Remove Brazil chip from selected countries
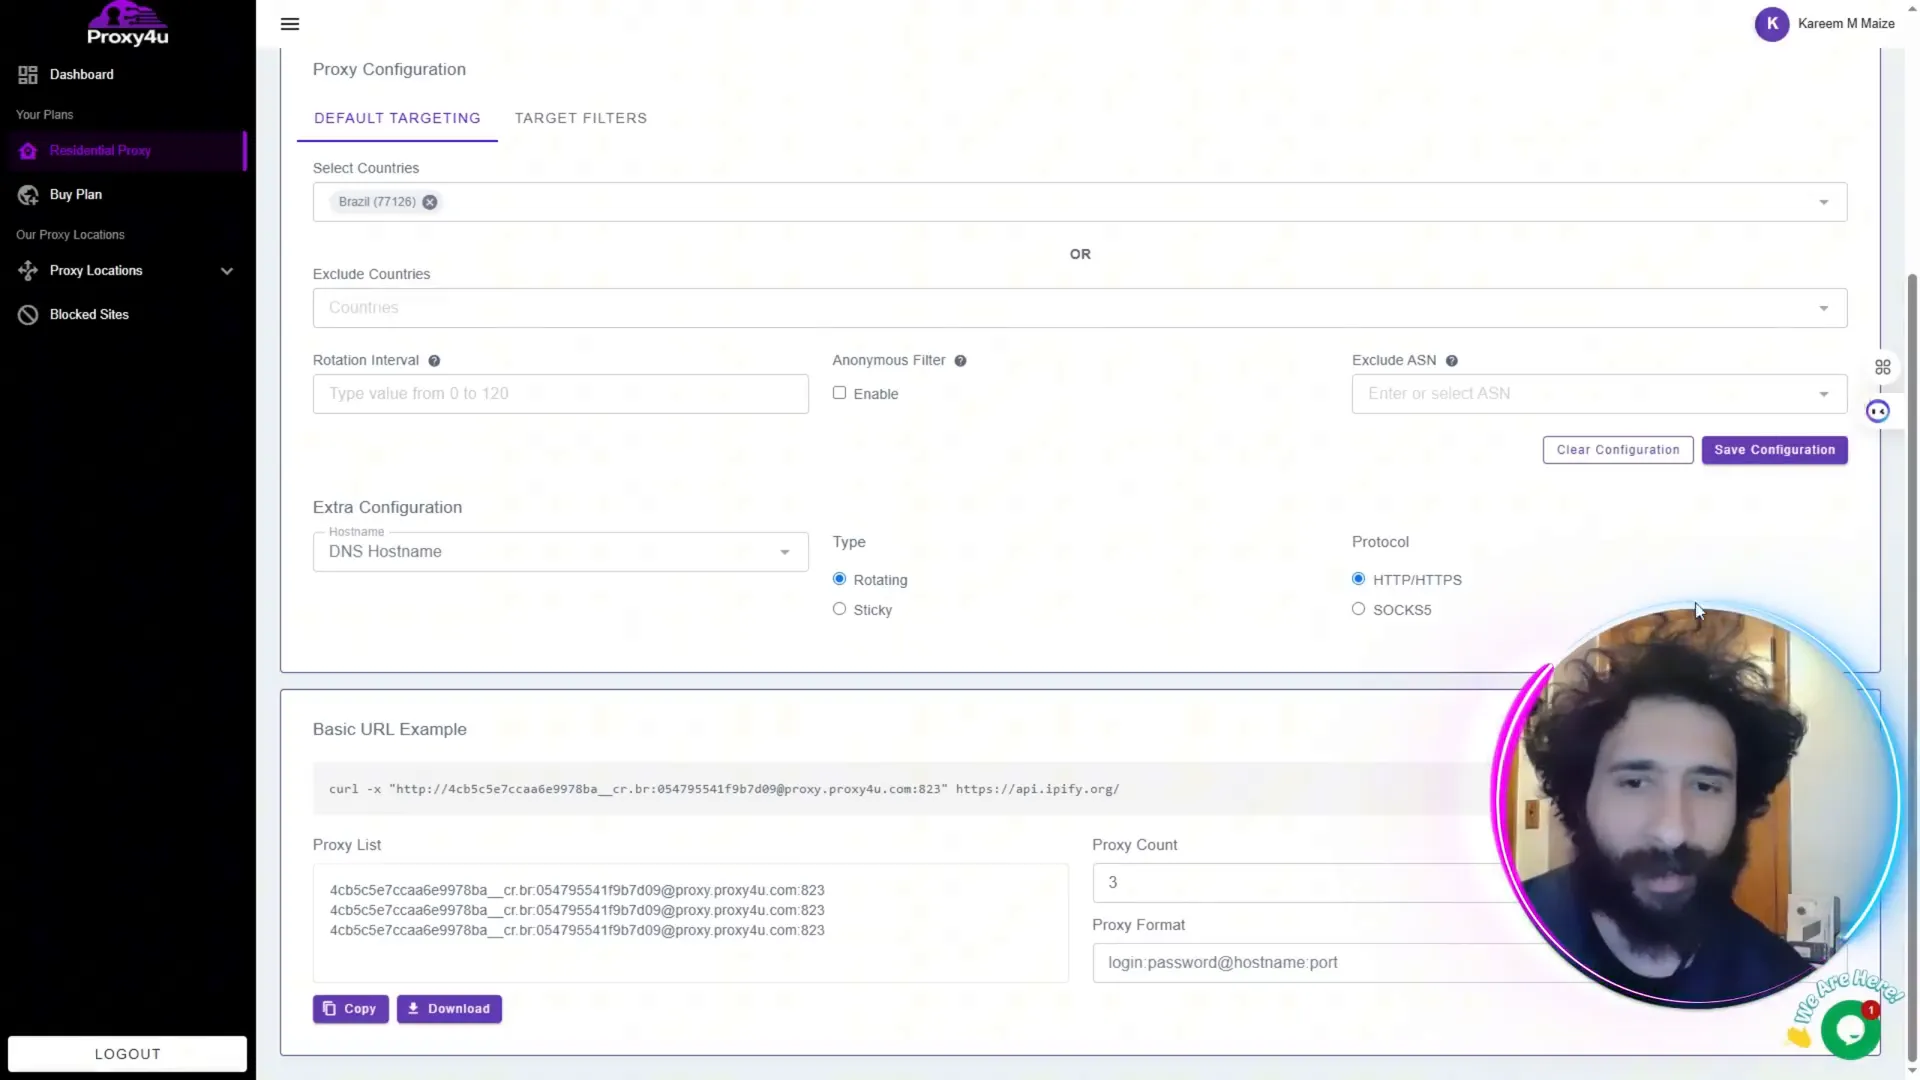Screen dimensions: 1920x1080 click(x=430, y=202)
